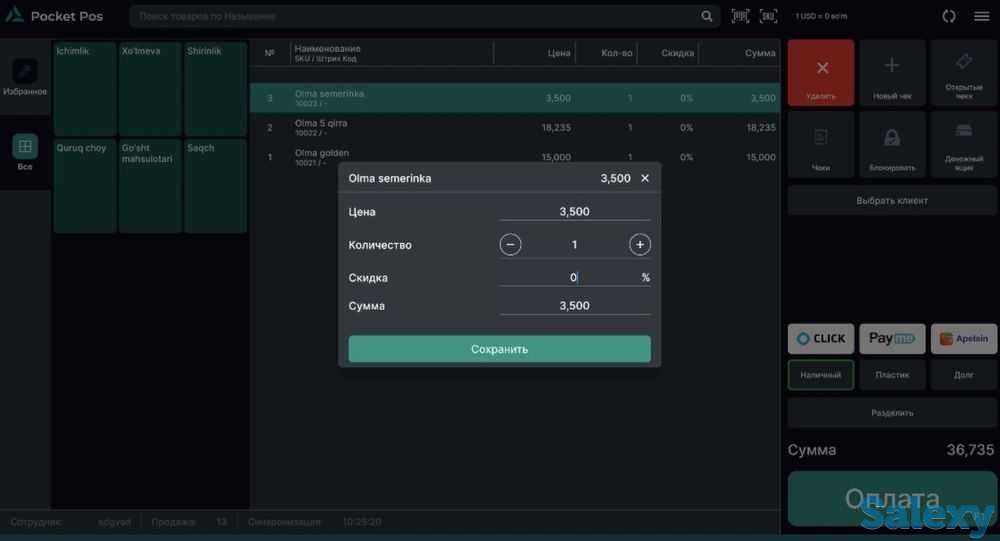Choose Пластик card payment type

click(892, 375)
